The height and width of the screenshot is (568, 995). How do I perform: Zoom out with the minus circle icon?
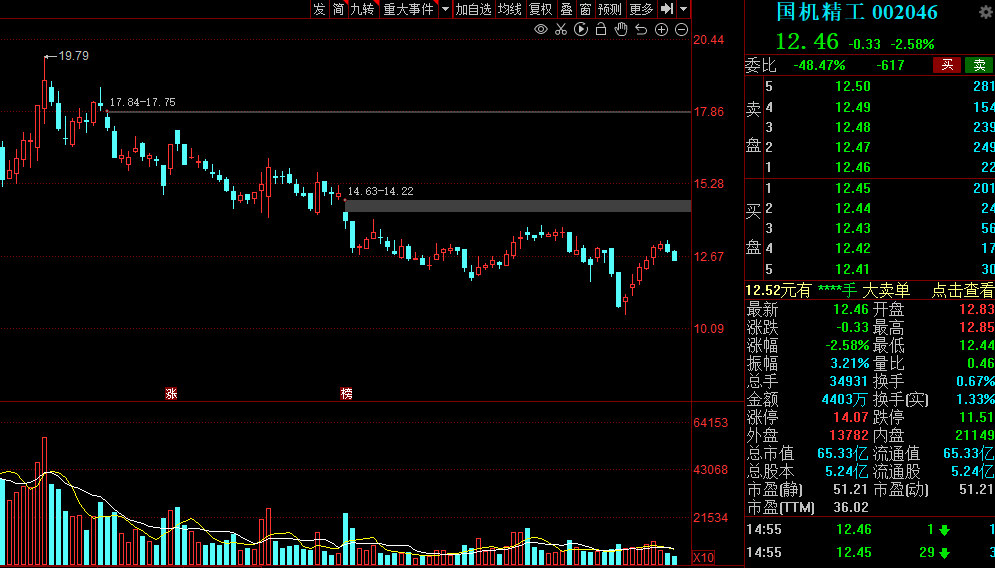681,30
